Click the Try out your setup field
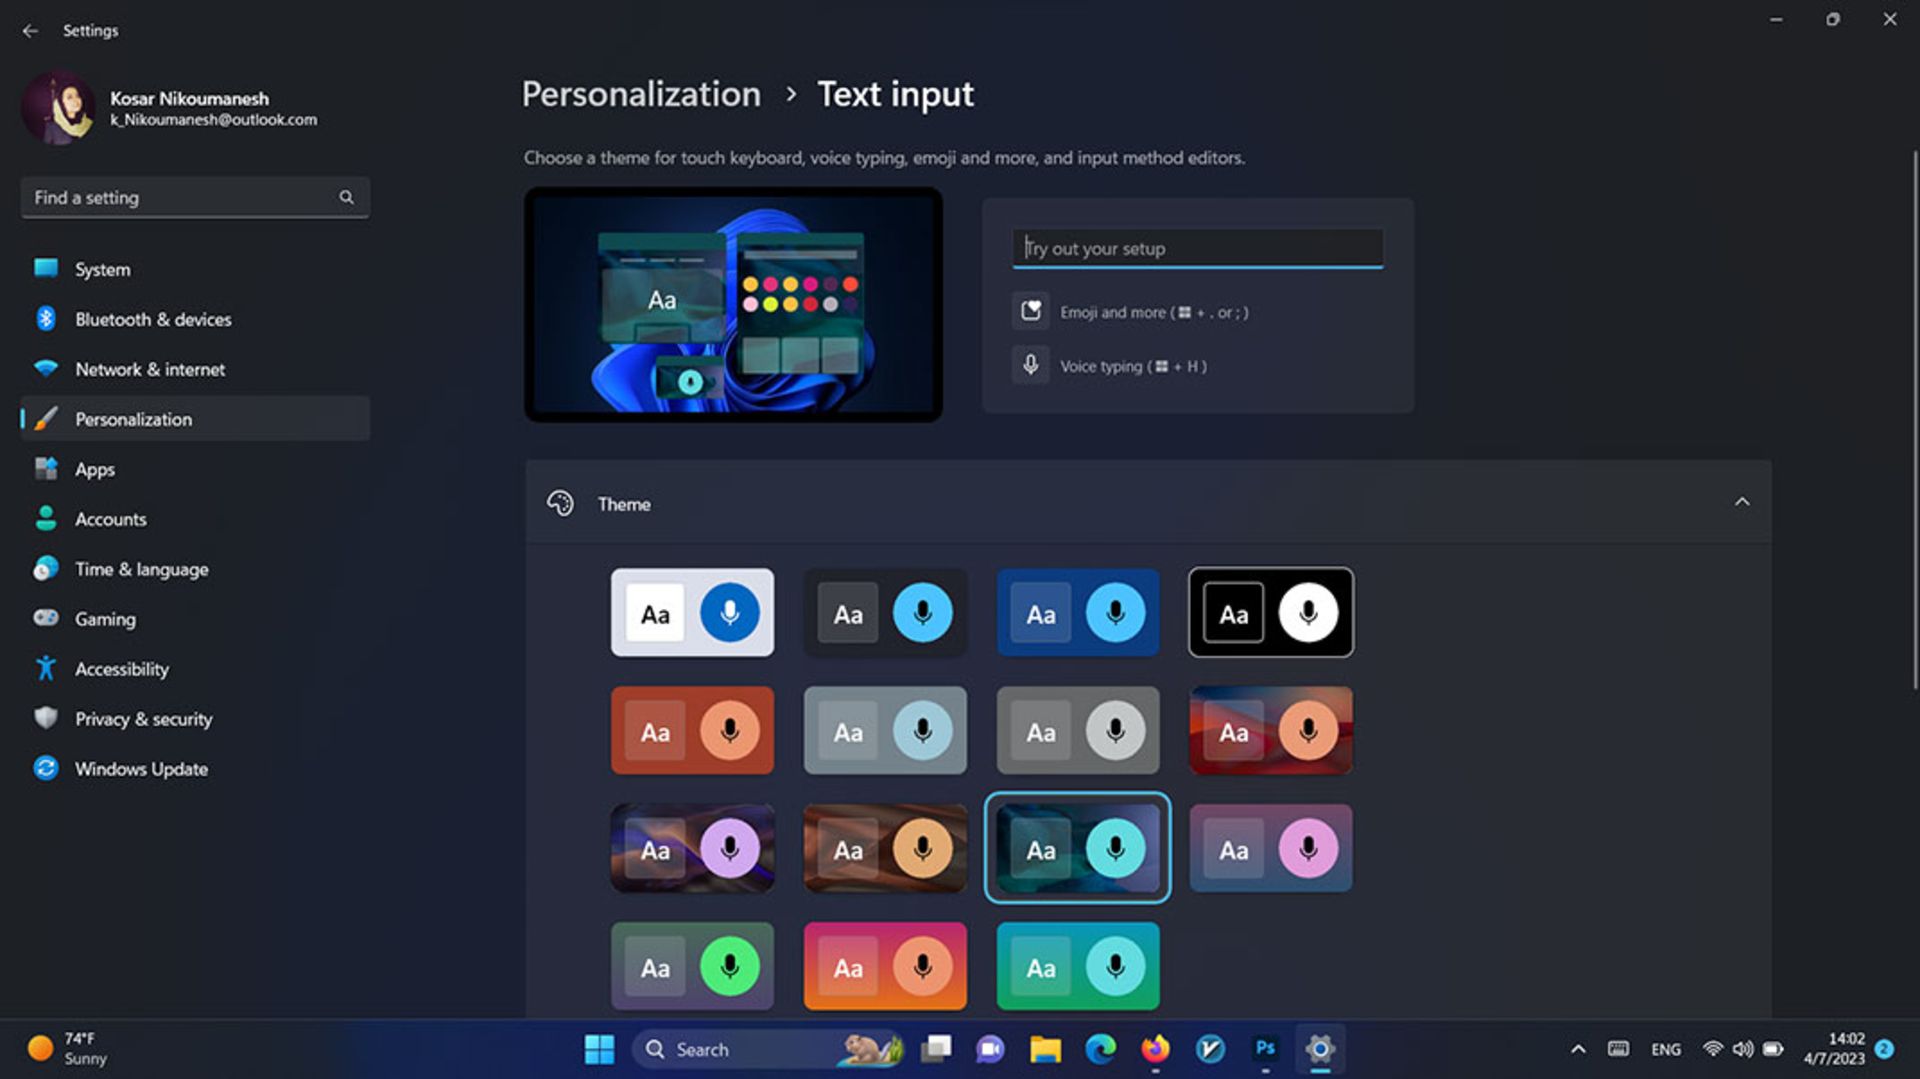The width and height of the screenshot is (1920, 1079). (1196, 248)
